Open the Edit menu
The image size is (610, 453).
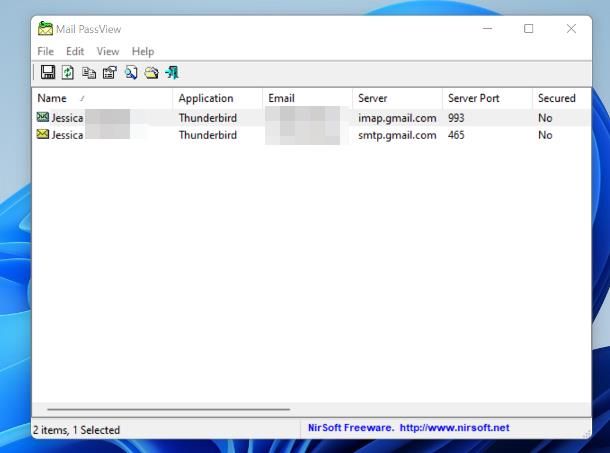75,51
